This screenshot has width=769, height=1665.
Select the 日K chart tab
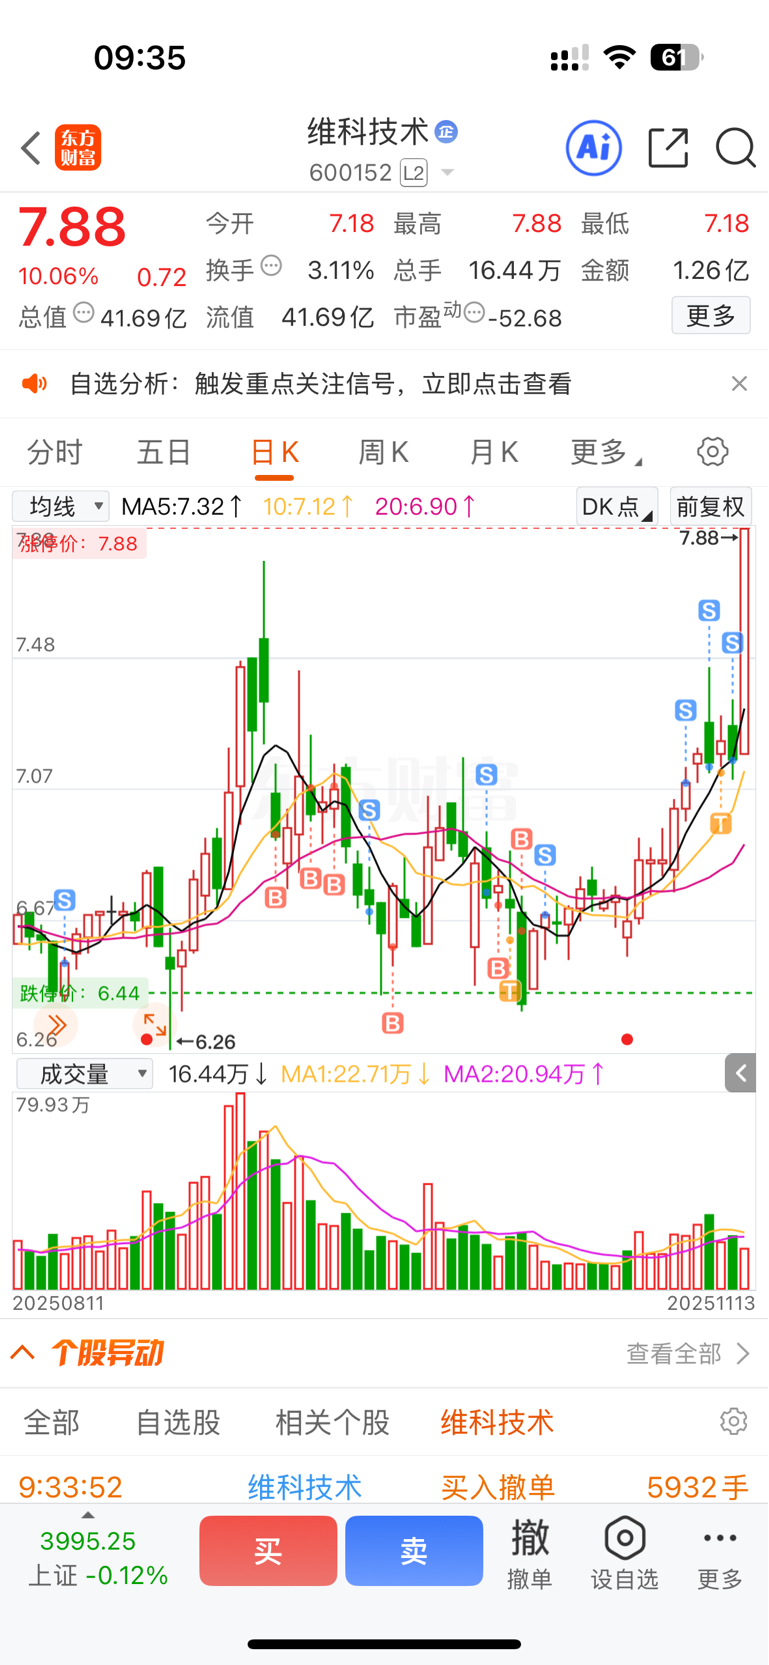tap(275, 453)
